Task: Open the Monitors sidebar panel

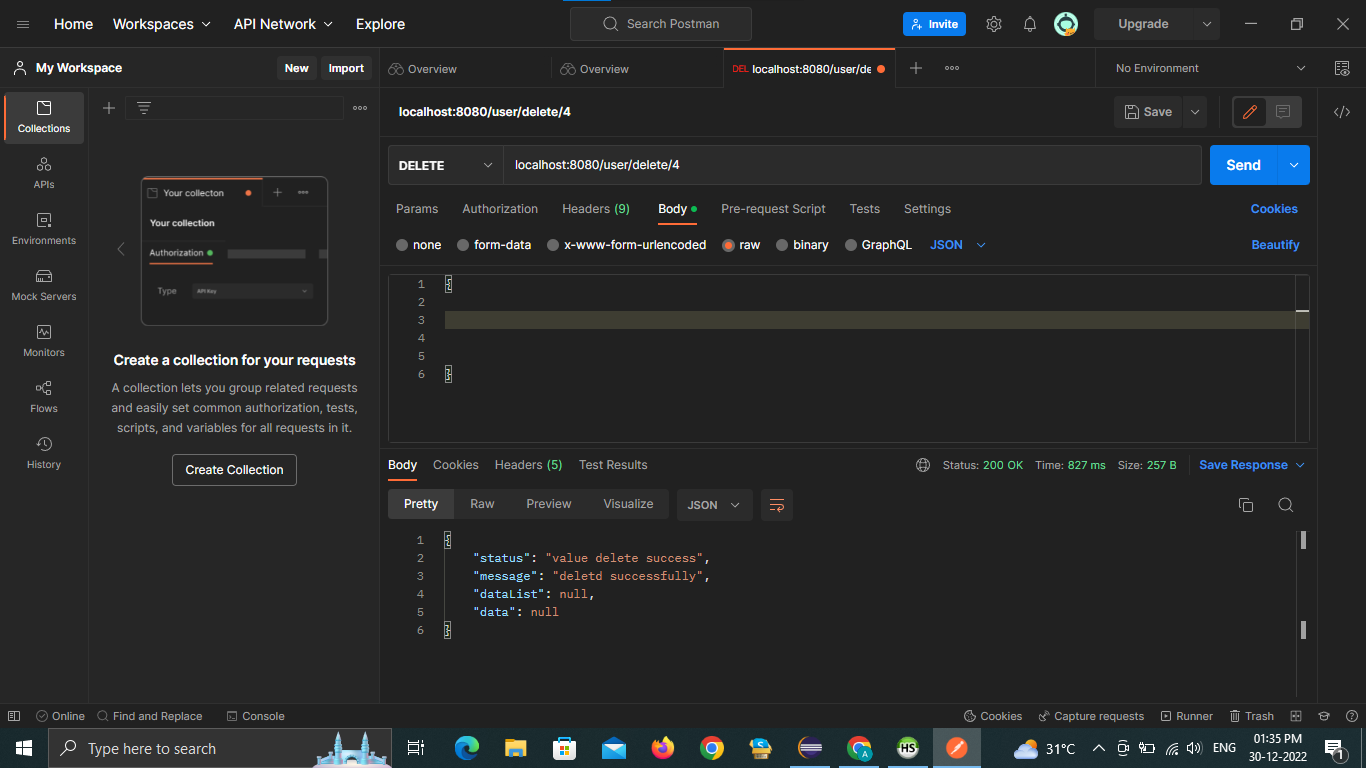Action: tap(44, 341)
